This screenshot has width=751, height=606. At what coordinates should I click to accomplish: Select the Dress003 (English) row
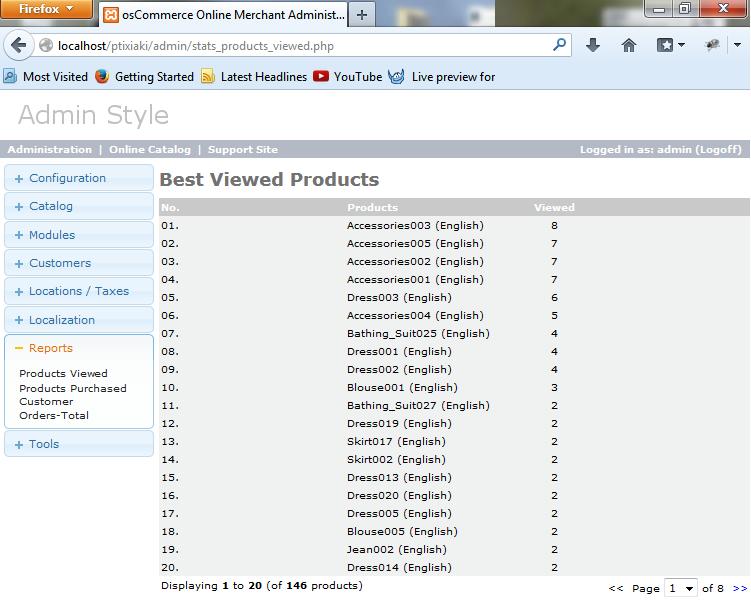pos(454,297)
